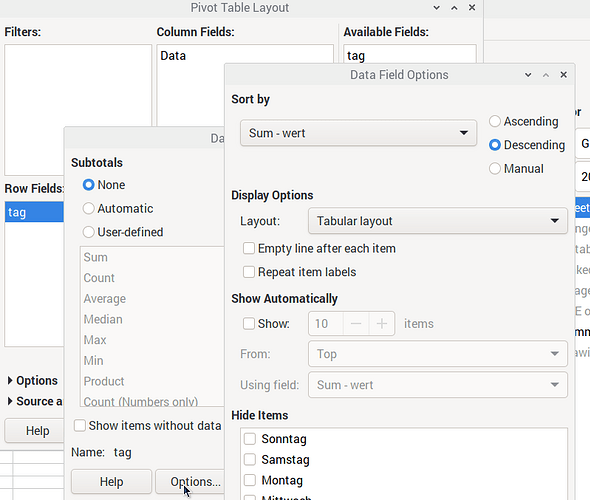Click the Options... button
This screenshot has width=590, height=500.
click(x=190, y=482)
